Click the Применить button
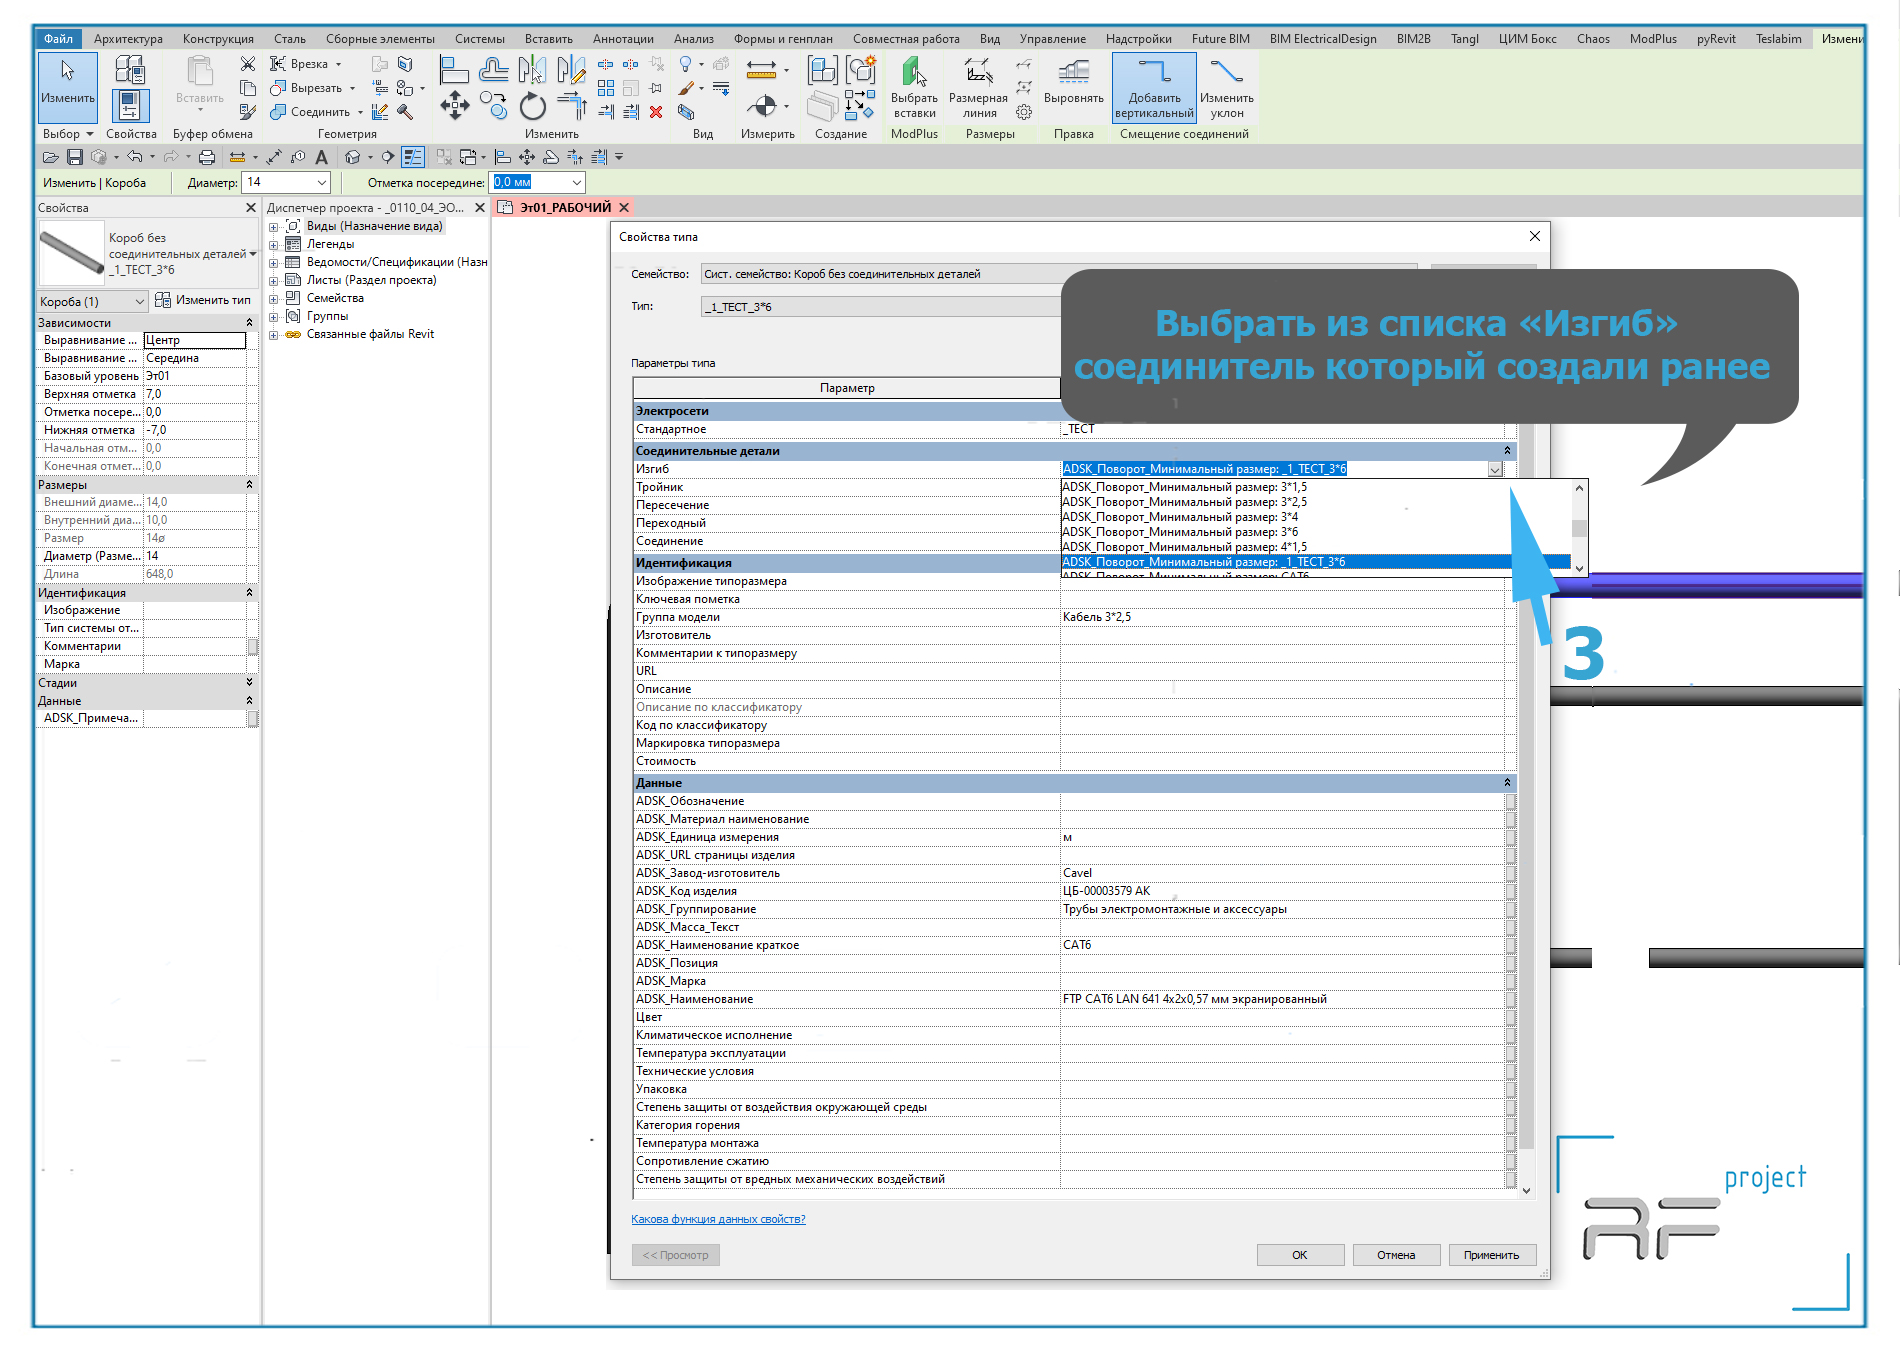 tap(1492, 1255)
